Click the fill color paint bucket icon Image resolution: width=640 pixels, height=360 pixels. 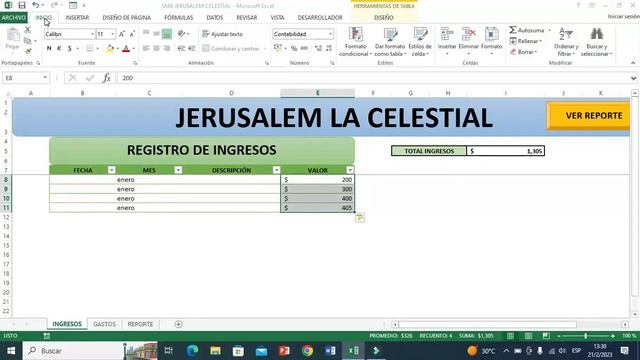pyautogui.click(x=110, y=49)
